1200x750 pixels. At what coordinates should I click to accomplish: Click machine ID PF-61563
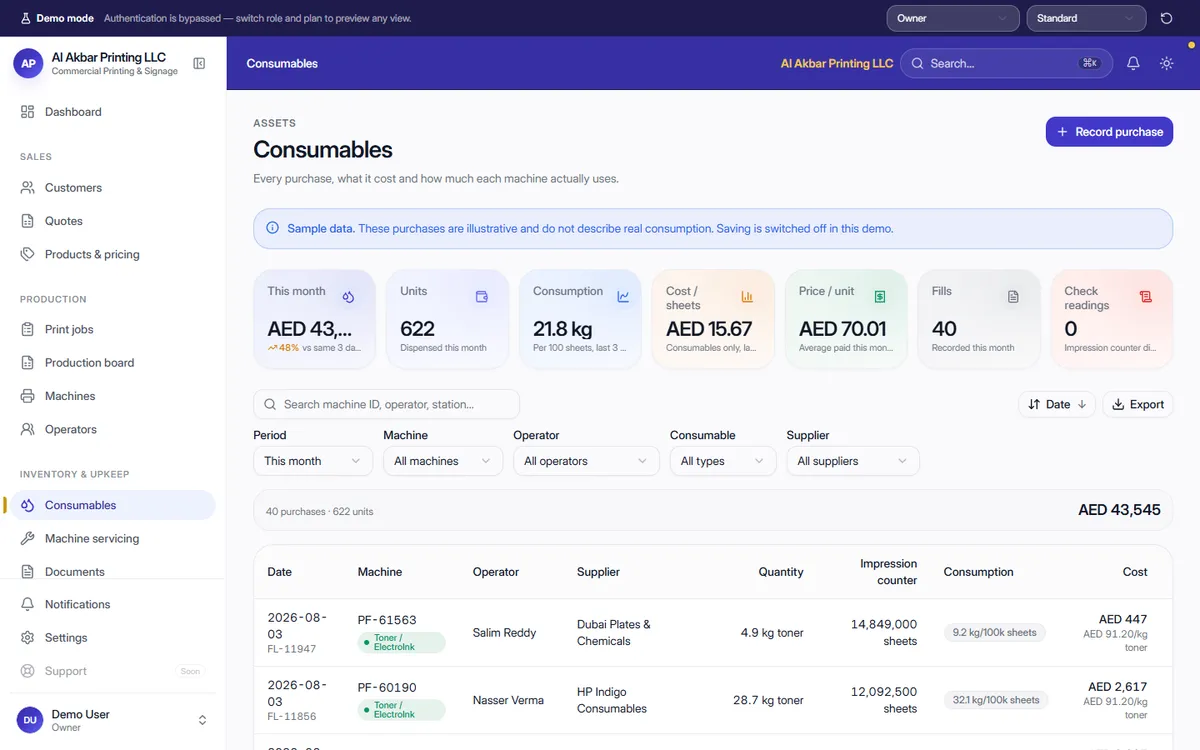387,620
